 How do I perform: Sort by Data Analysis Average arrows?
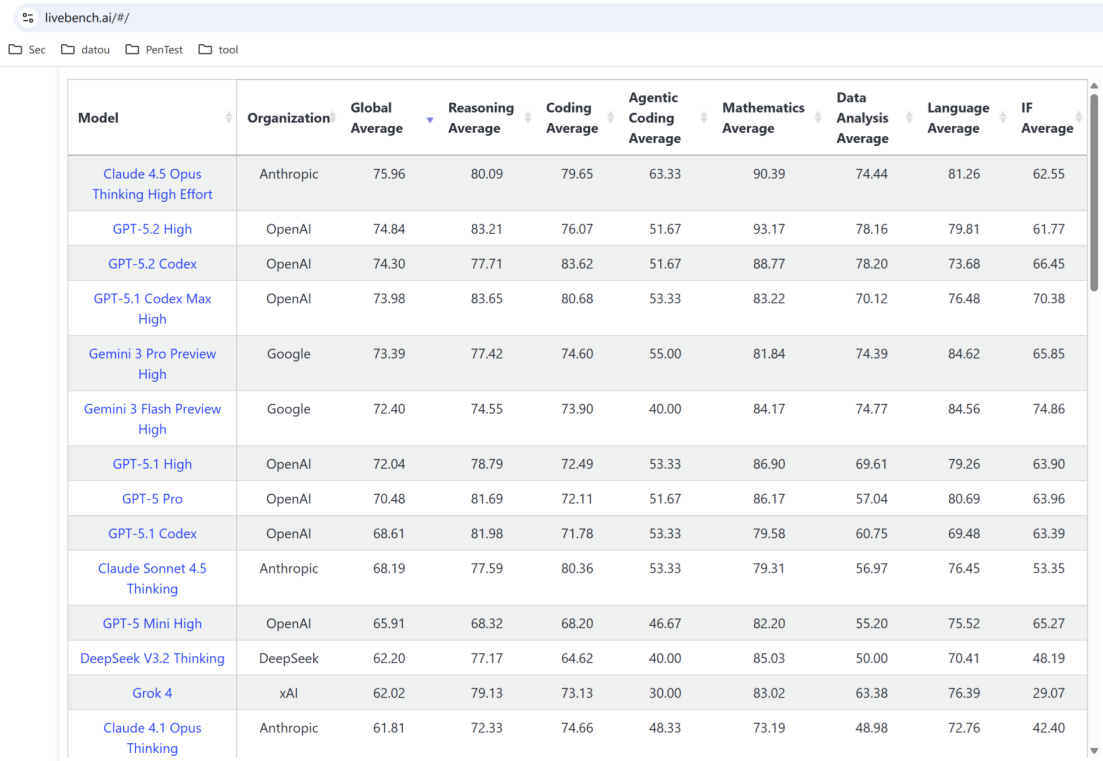click(909, 117)
